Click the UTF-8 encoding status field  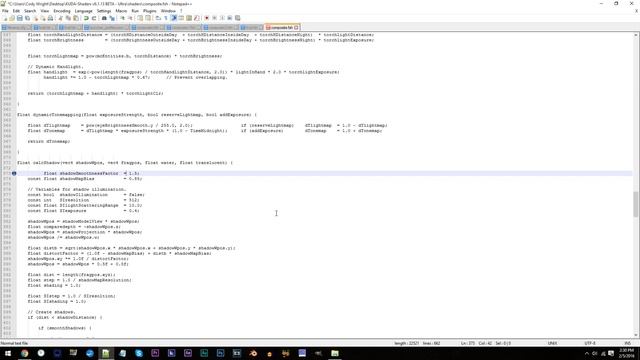click(590, 343)
